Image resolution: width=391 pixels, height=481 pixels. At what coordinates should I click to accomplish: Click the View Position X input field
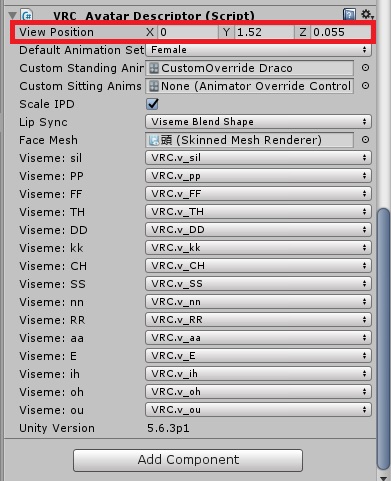[188, 32]
